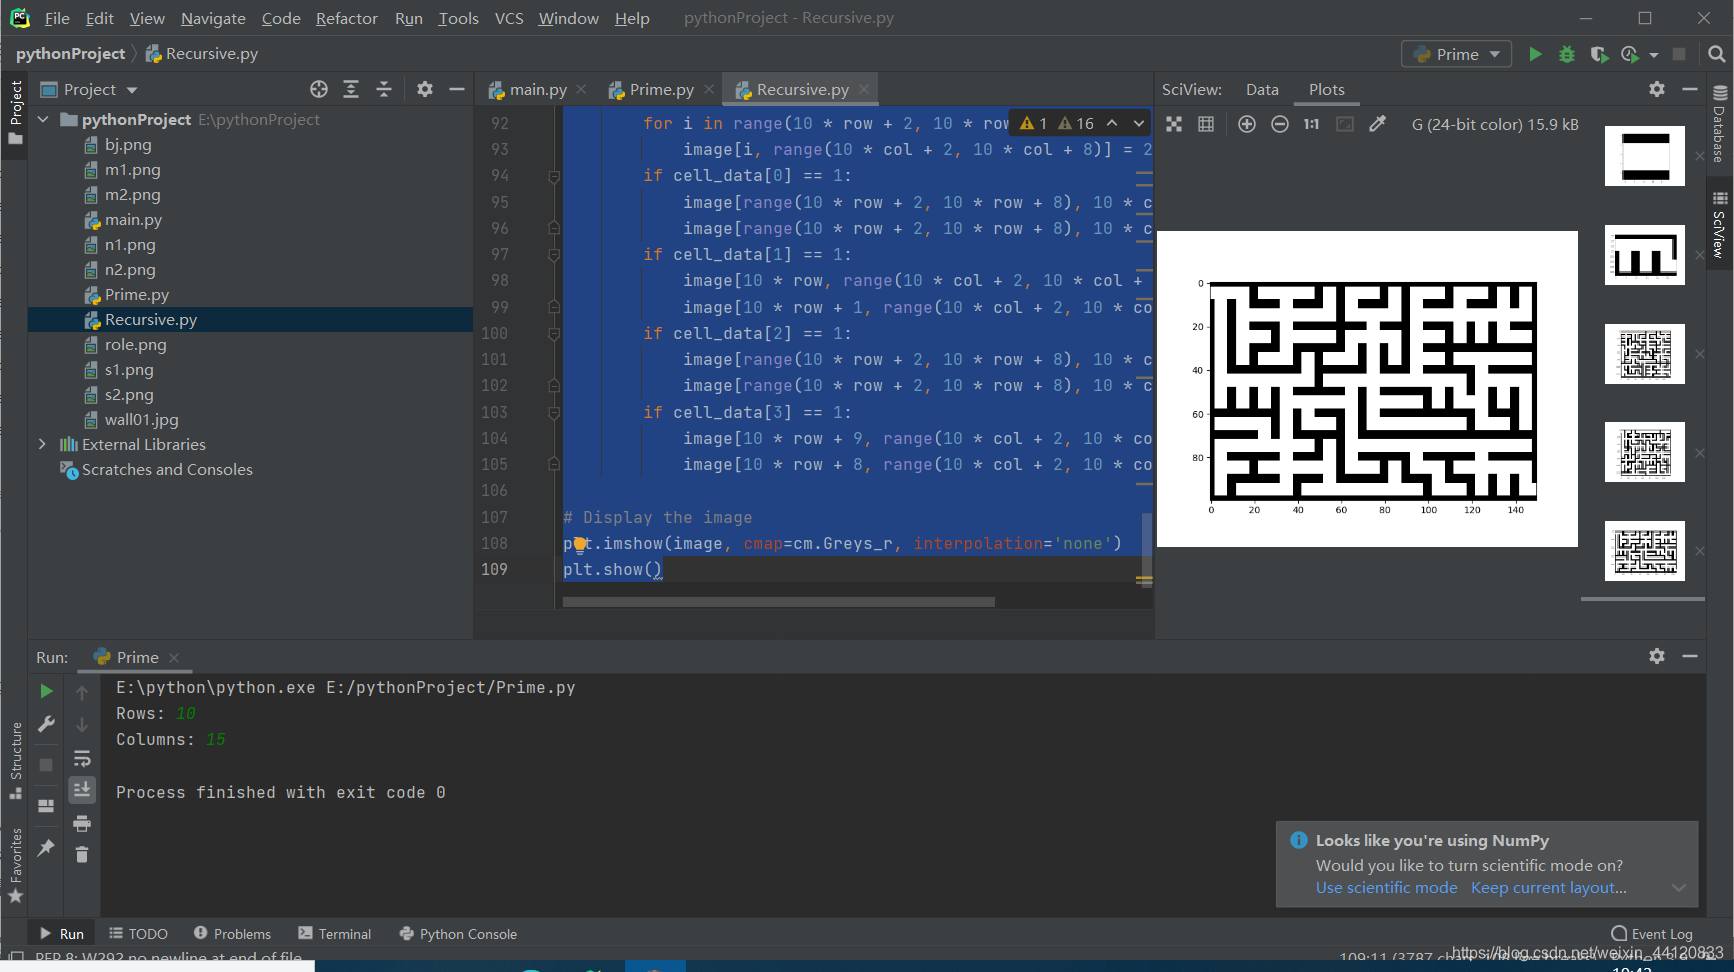Toggle the Project side tool button
This screenshot has width=1734, height=972.
click(16, 111)
